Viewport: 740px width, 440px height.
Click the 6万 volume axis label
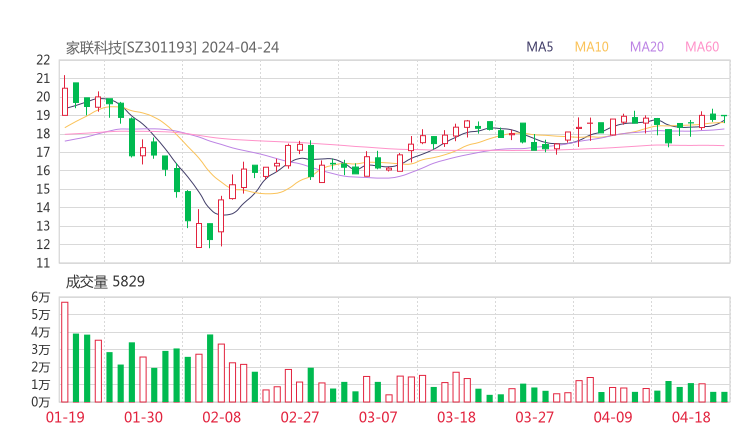tap(41, 297)
